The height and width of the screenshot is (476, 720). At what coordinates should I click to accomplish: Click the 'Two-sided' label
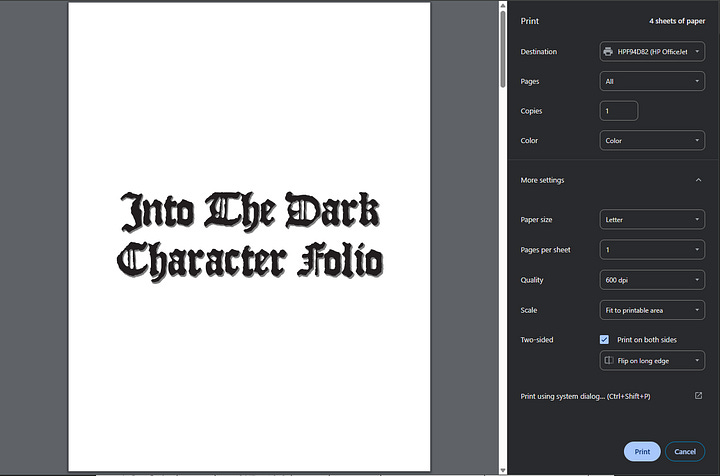(x=537, y=340)
